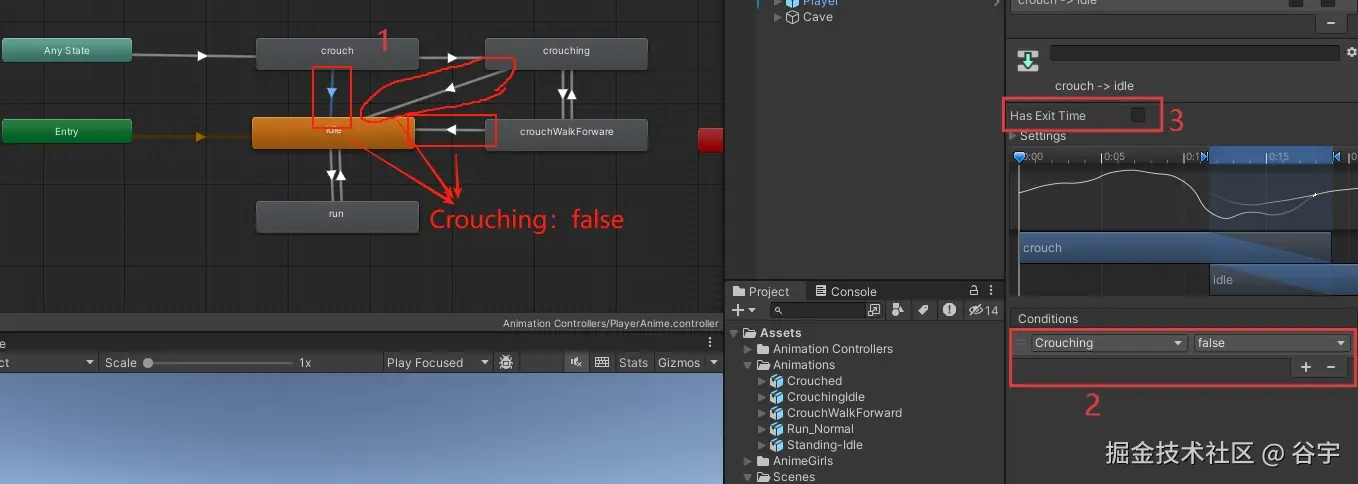Toggle the keyboard shortcuts icon in Game view
This screenshot has width=1358, height=484.
point(602,362)
